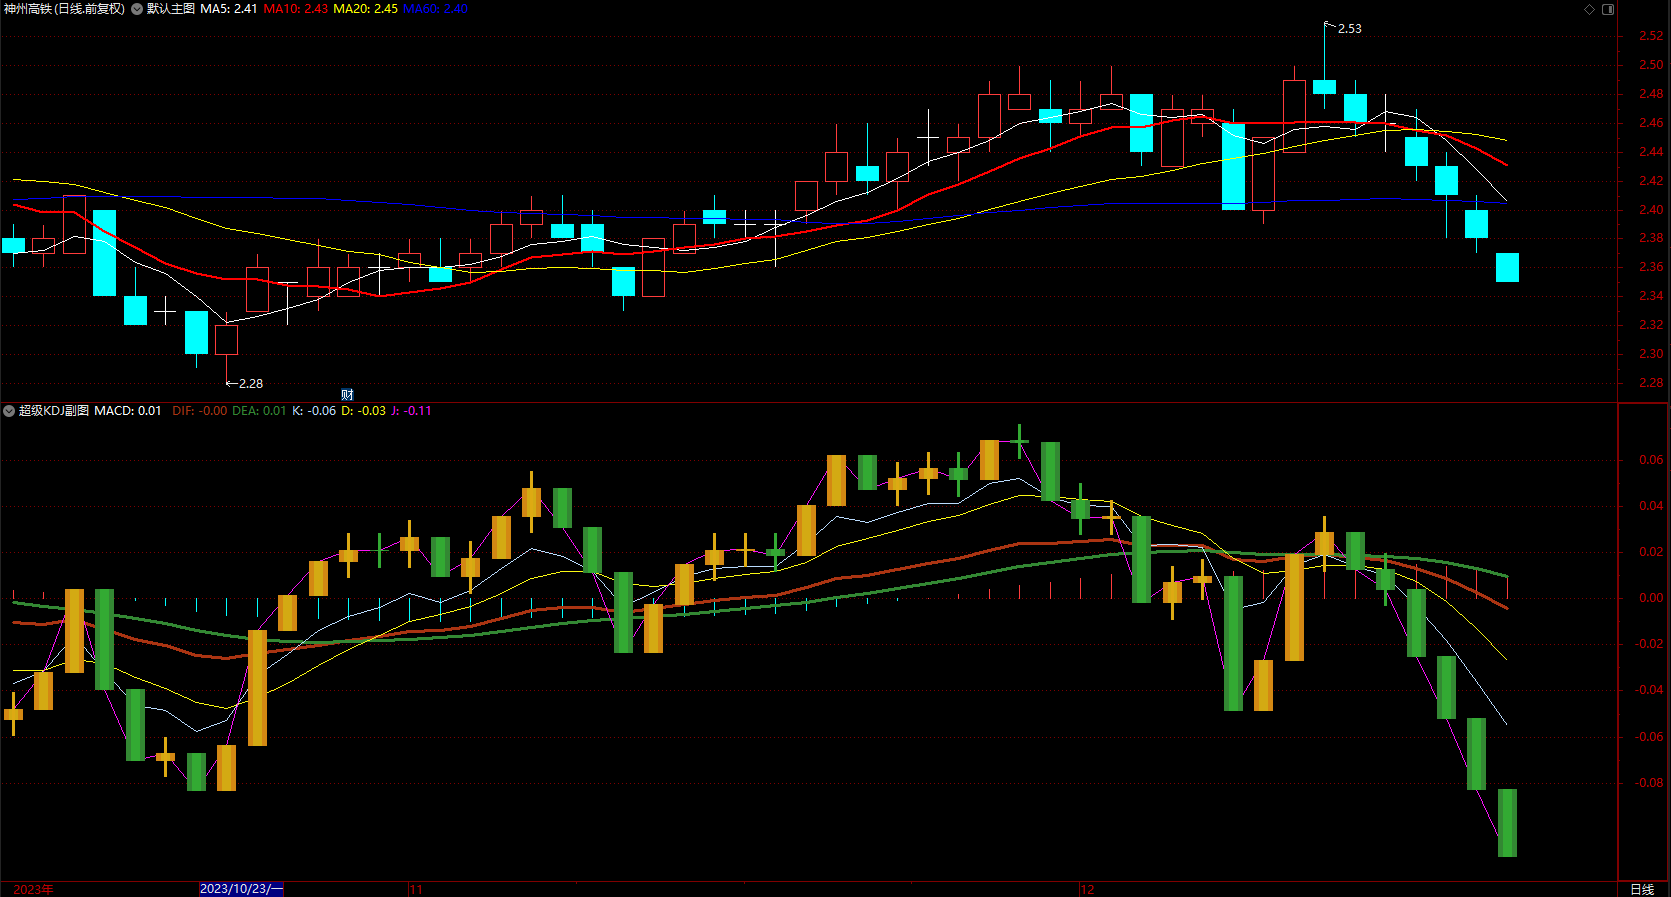Image resolution: width=1671 pixels, height=897 pixels.
Task: Click the 2.28 price axis label
Action: 1651,383
